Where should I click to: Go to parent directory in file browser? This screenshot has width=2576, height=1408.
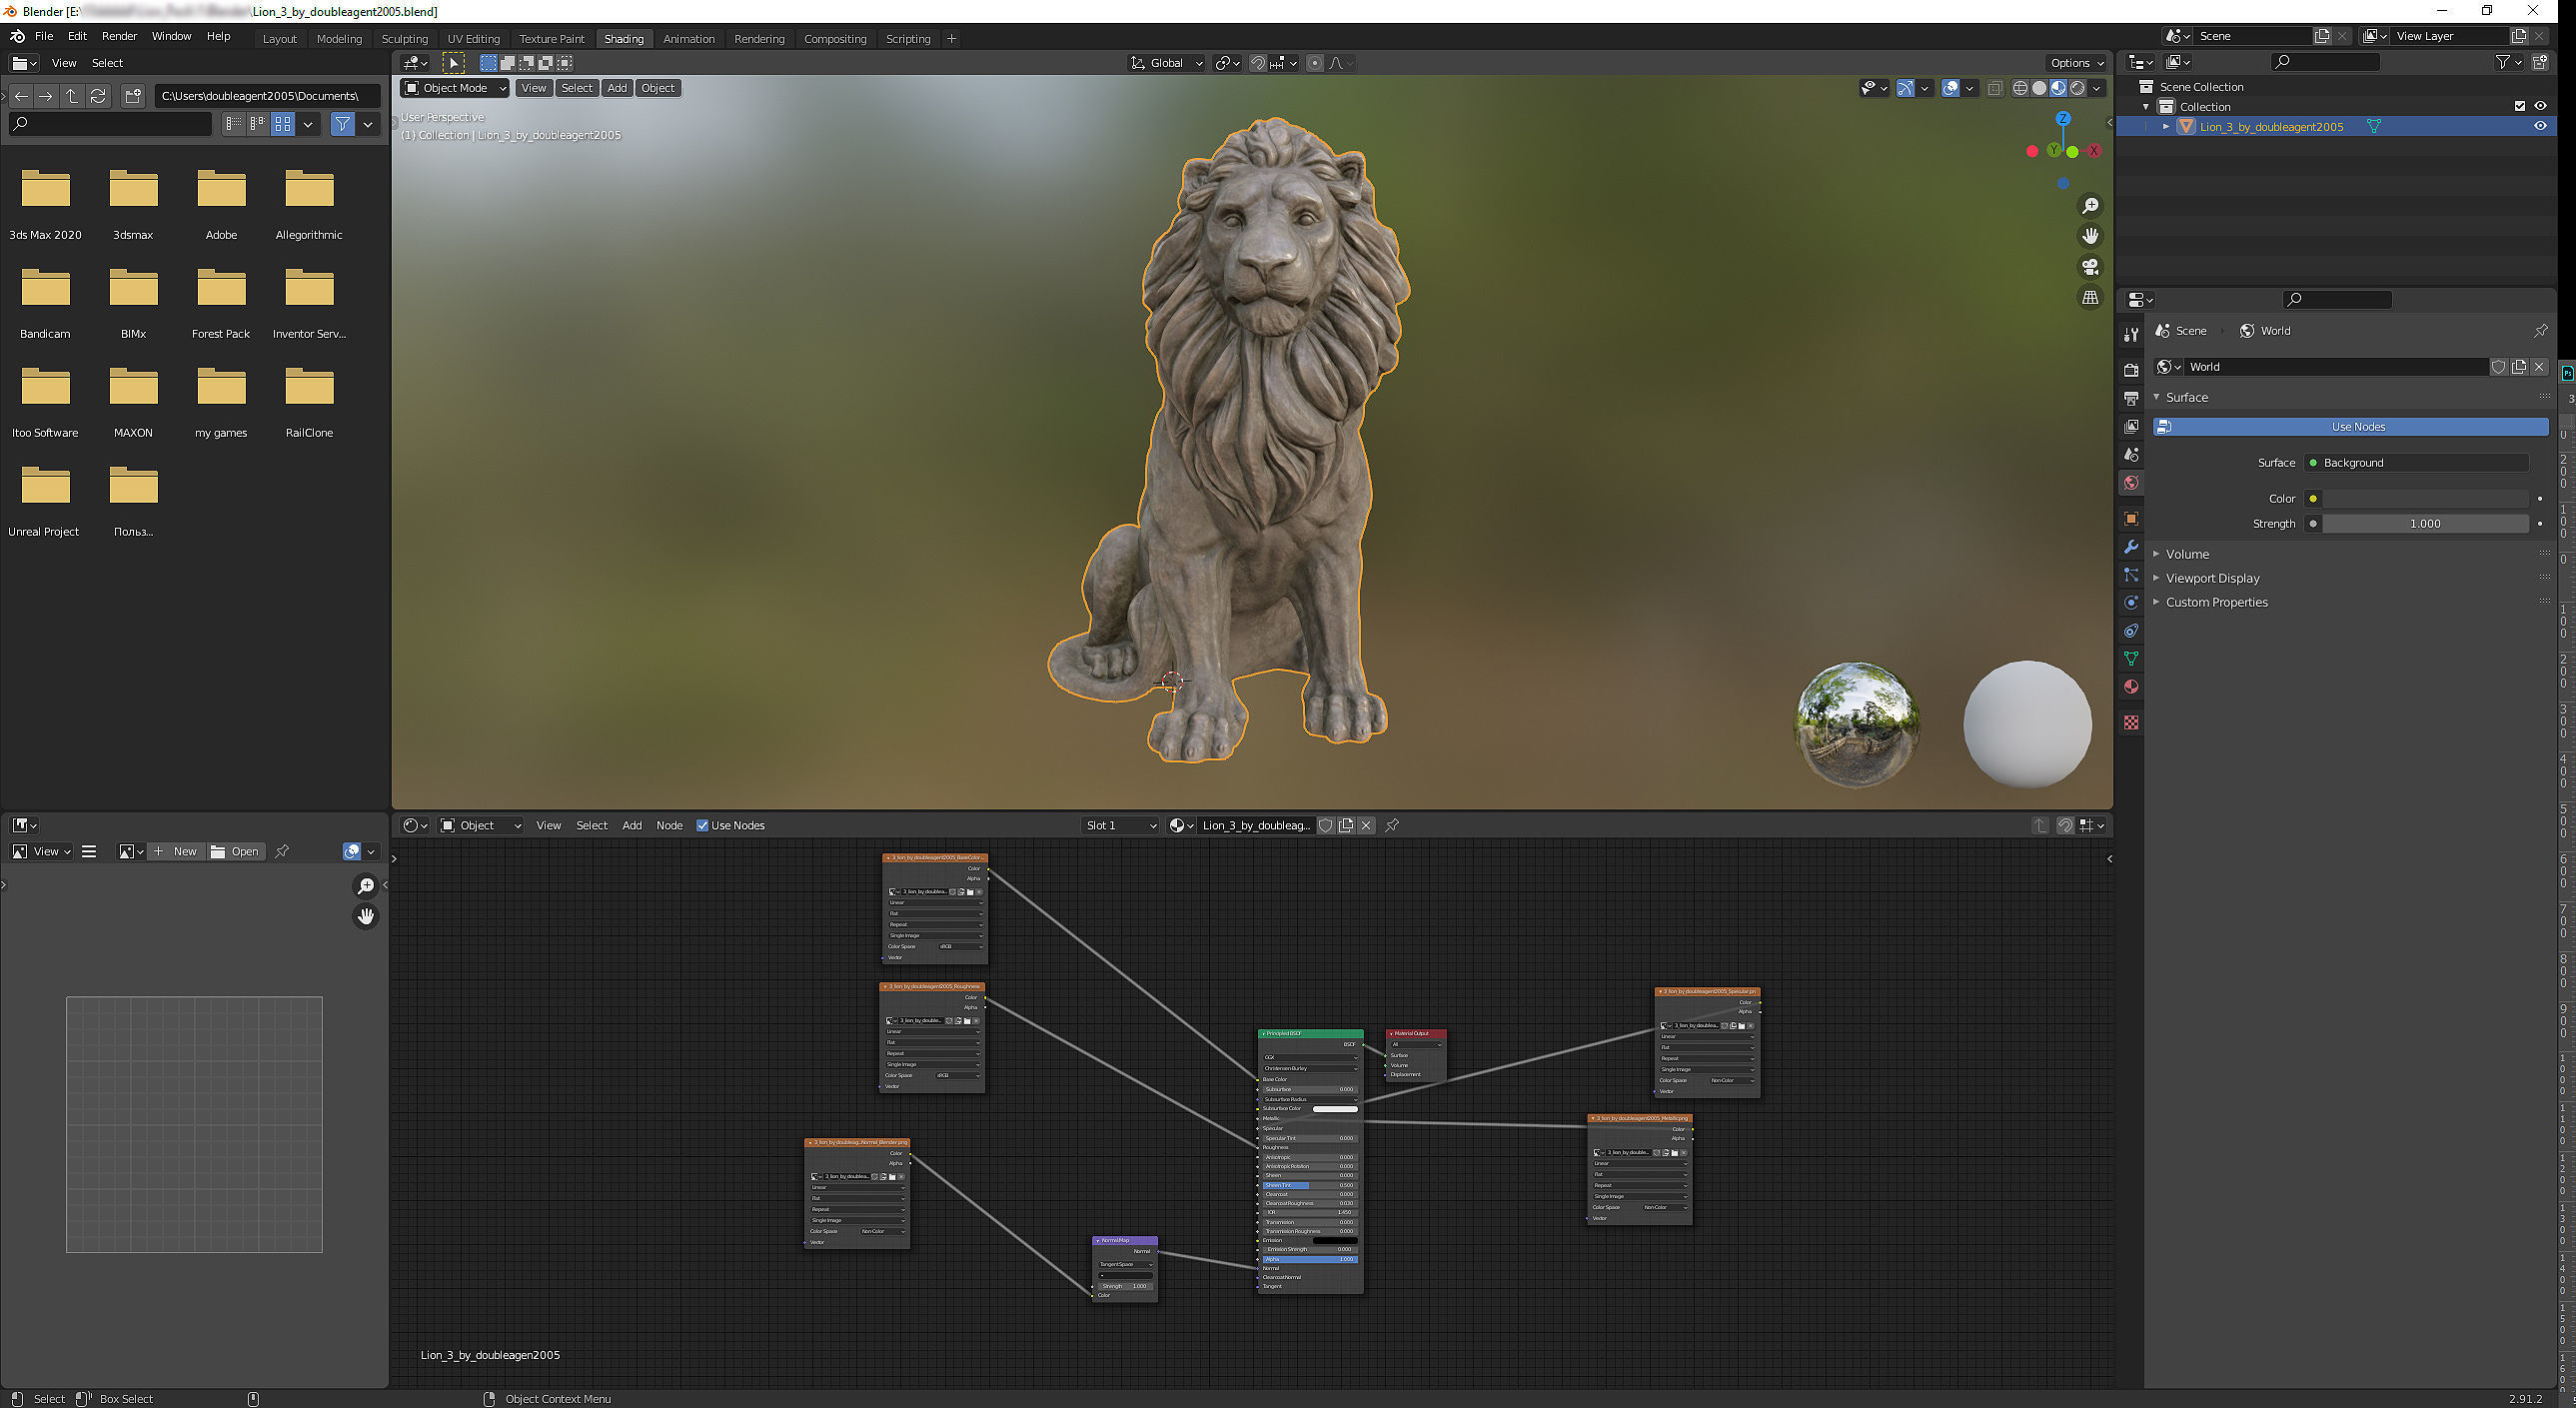click(x=72, y=96)
